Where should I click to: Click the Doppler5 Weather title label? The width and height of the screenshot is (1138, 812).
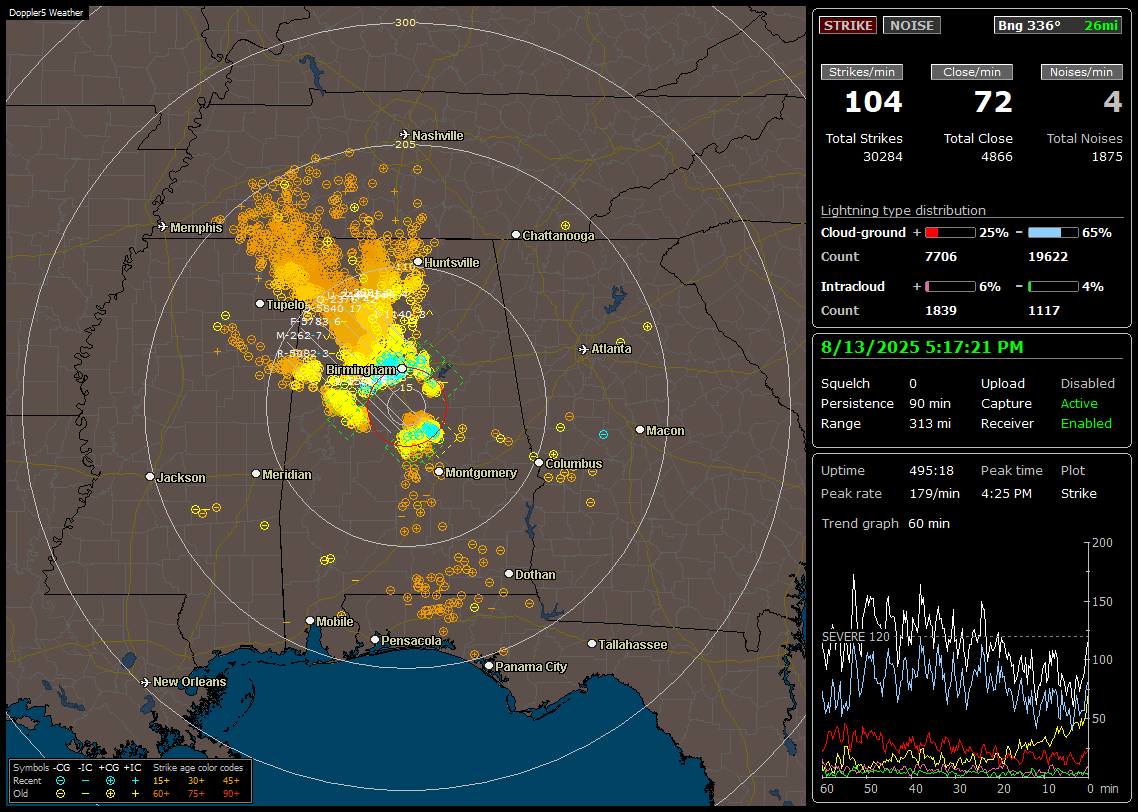[46, 12]
